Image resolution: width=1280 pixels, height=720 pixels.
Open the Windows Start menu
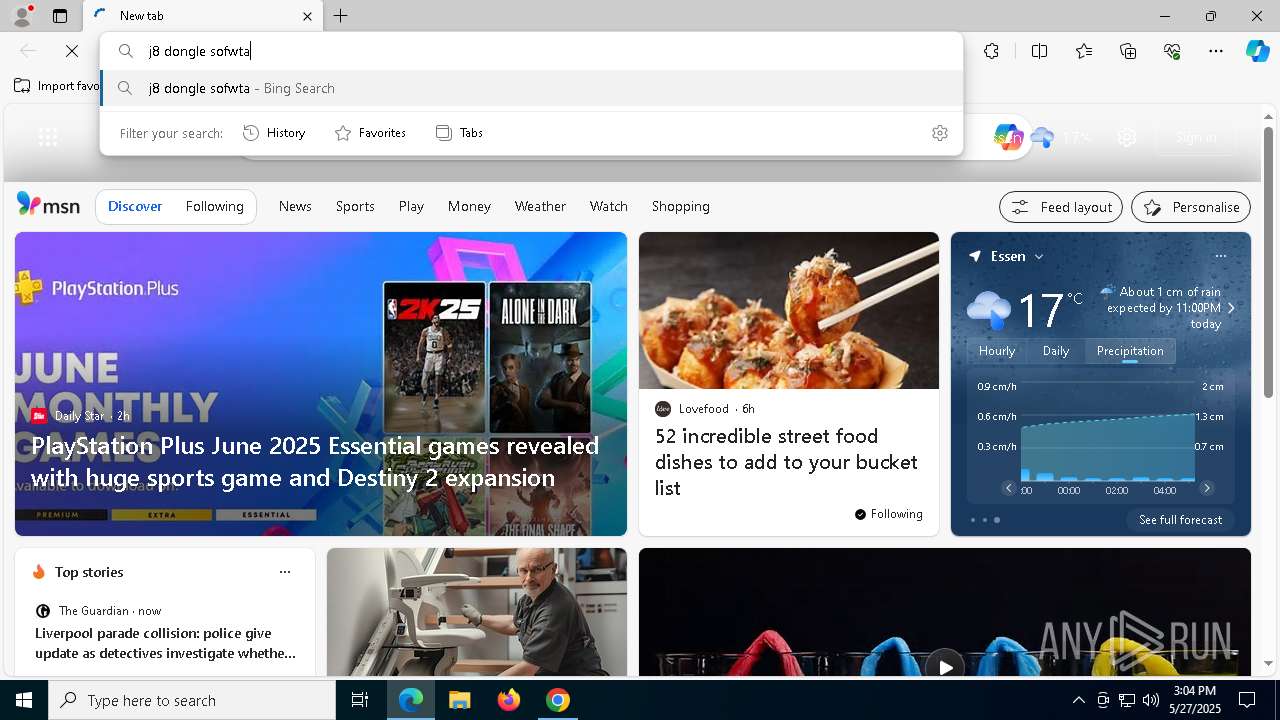tap(24, 700)
